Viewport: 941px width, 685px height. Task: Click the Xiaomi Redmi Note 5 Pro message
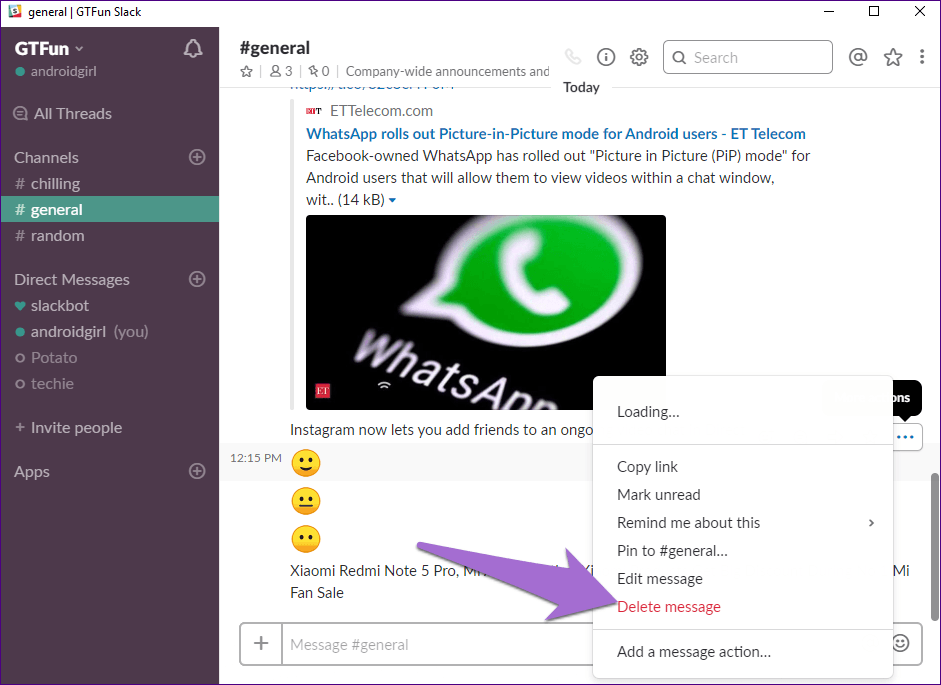[441, 581]
